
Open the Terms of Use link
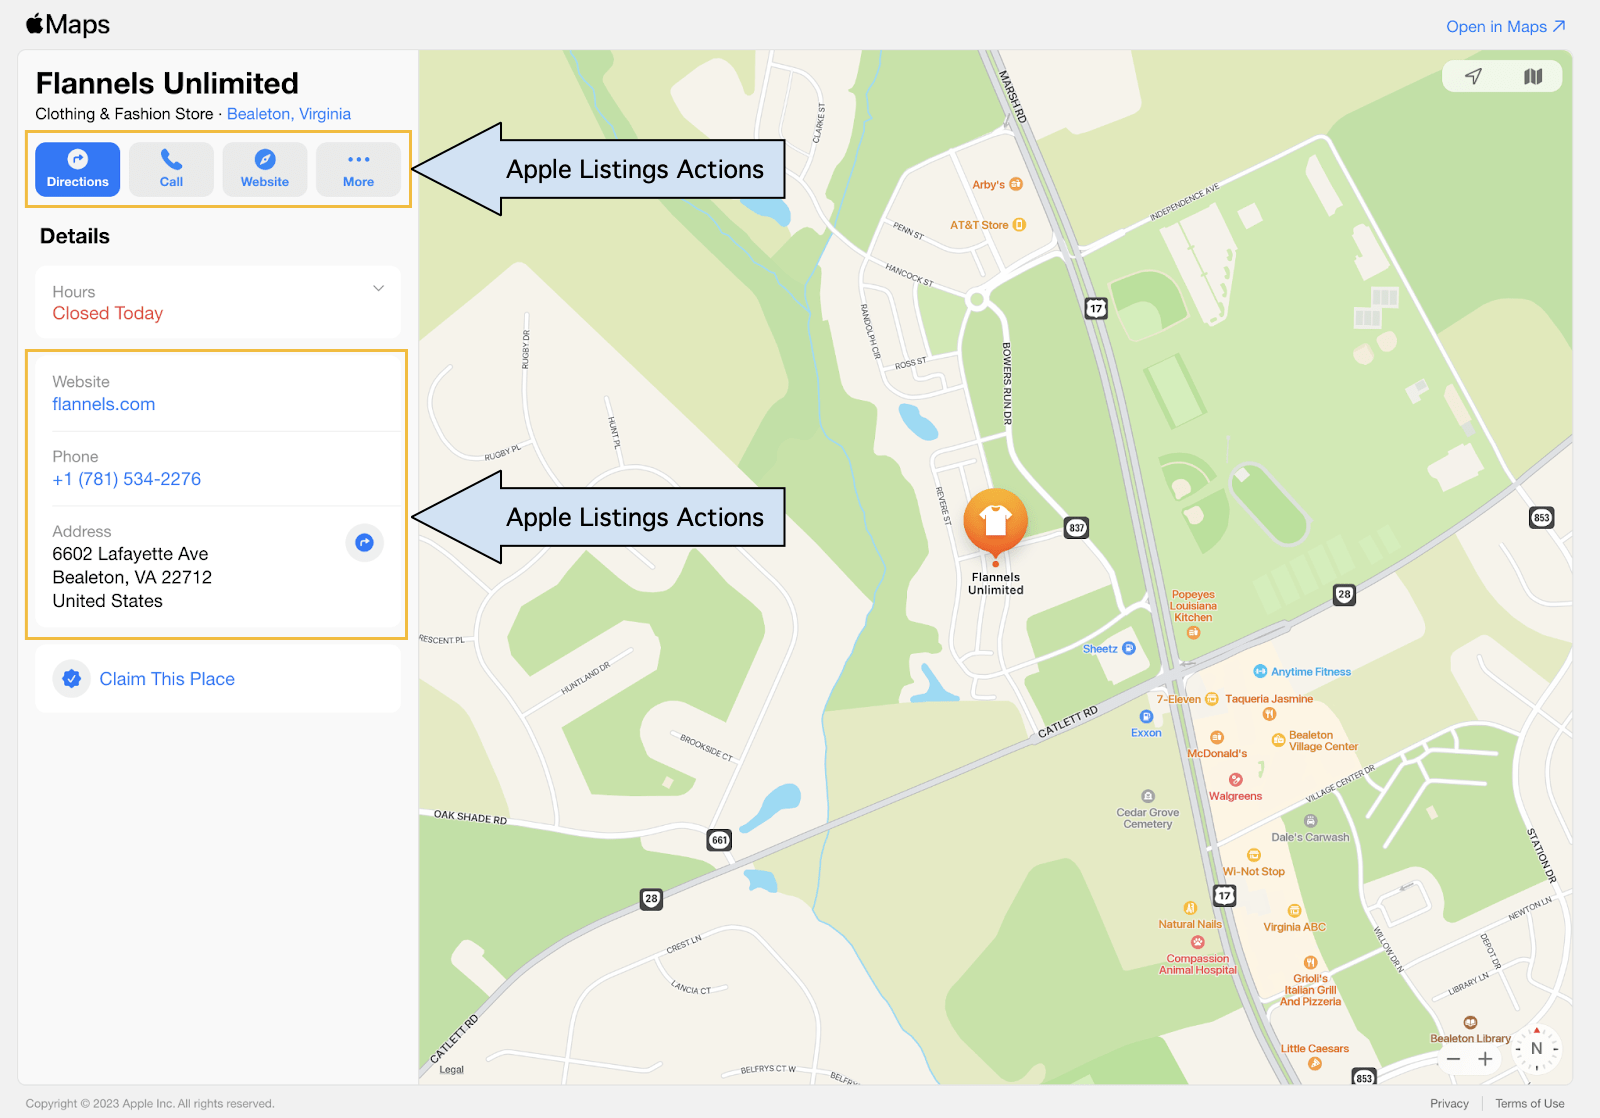pyautogui.click(x=1530, y=1104)
